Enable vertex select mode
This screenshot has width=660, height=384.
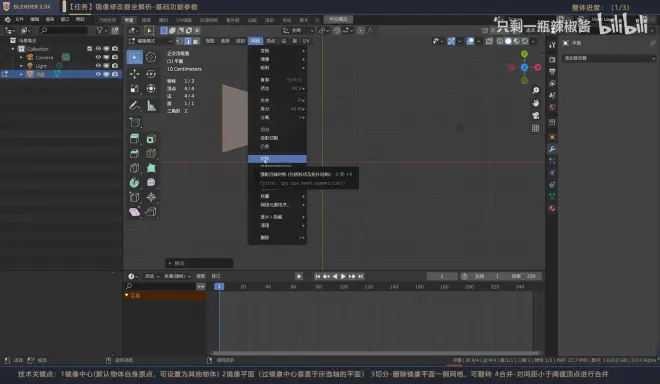[180, 41]
